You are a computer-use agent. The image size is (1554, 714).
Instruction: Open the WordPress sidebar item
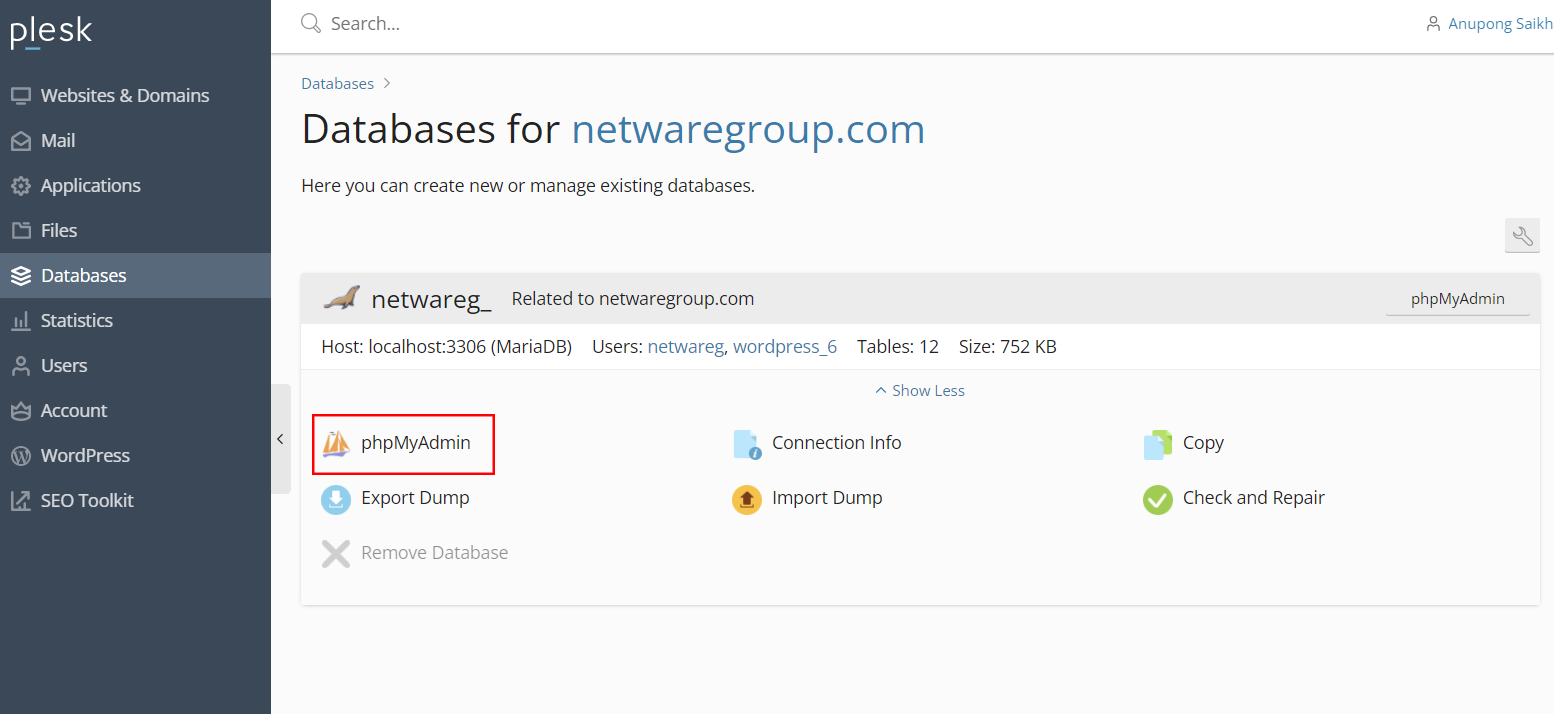85,456
